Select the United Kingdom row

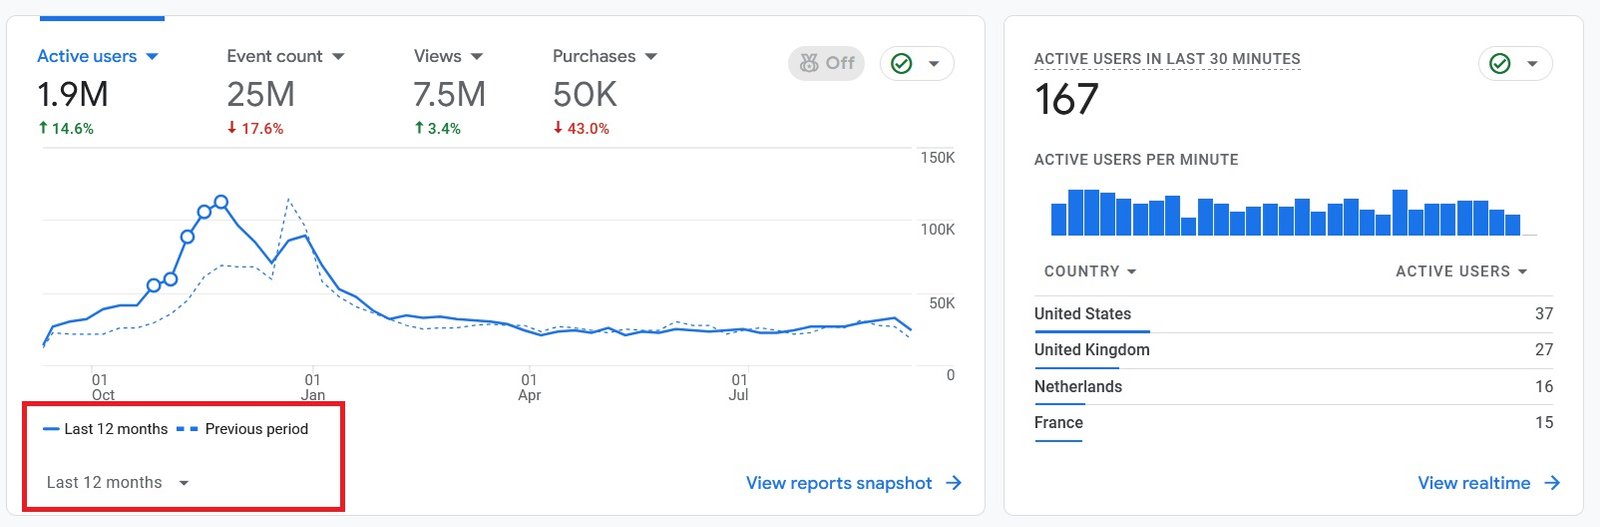point(1294,350)
